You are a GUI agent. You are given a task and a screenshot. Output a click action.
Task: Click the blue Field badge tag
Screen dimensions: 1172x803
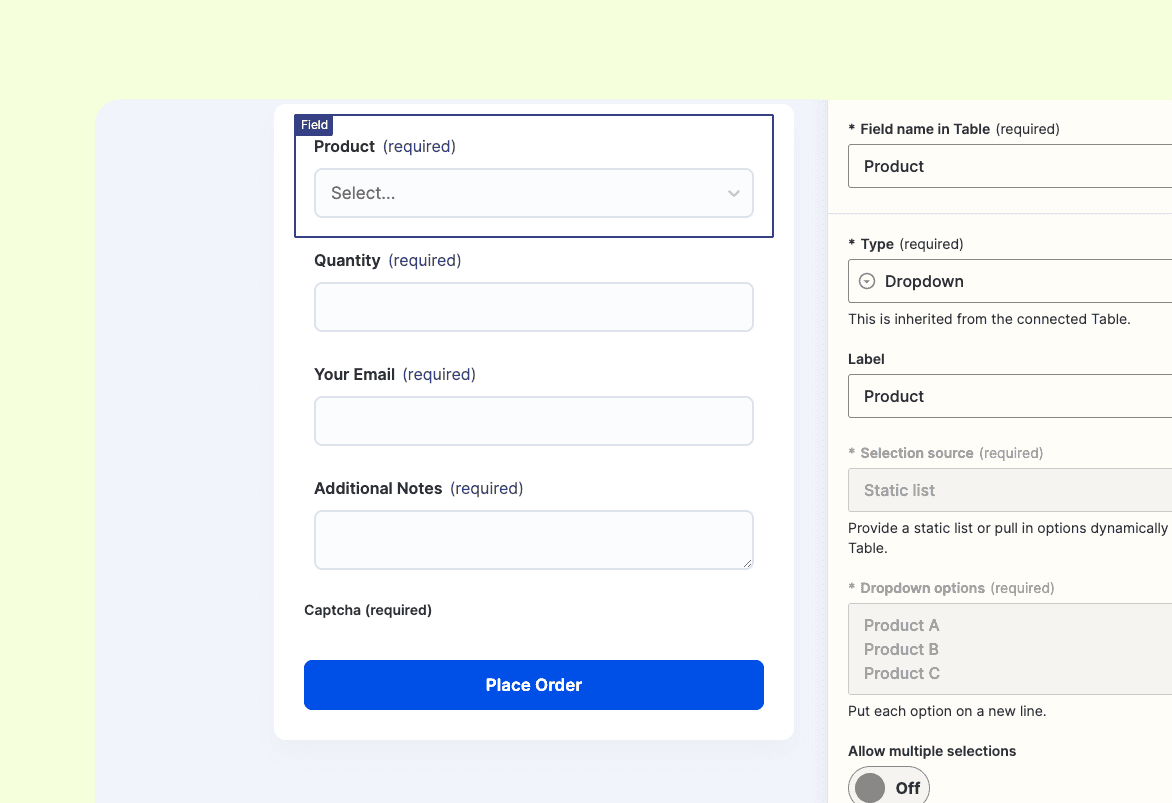click(x=314, y=125)
